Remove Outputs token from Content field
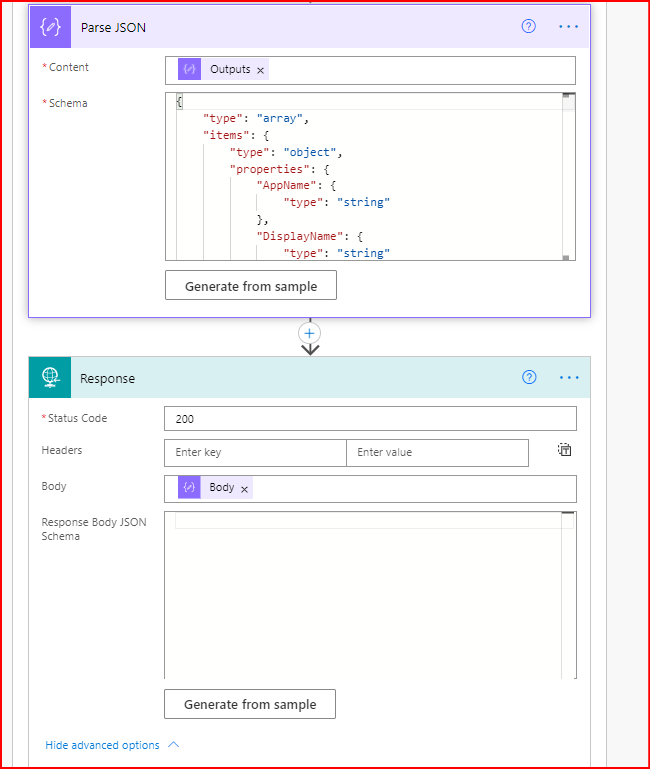 (x=261, y=70)
